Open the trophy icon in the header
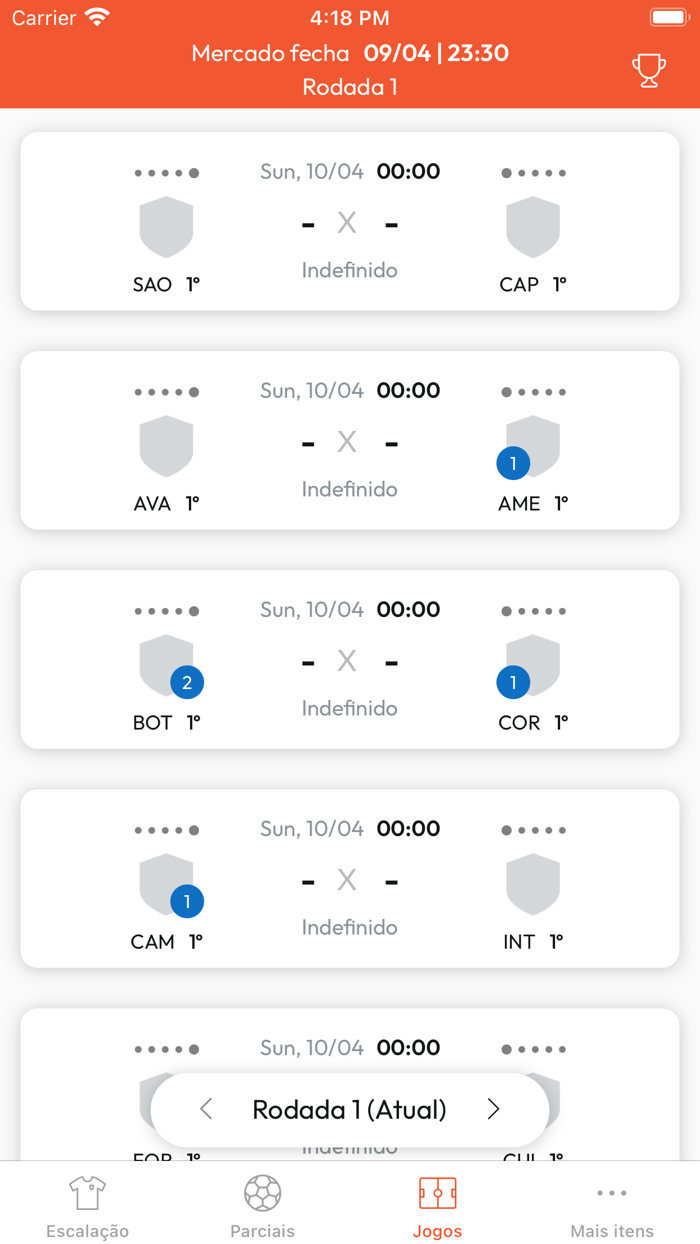The height and width of the screenshot is (1244, 700). pyautogui.click(x=649, y=70)
